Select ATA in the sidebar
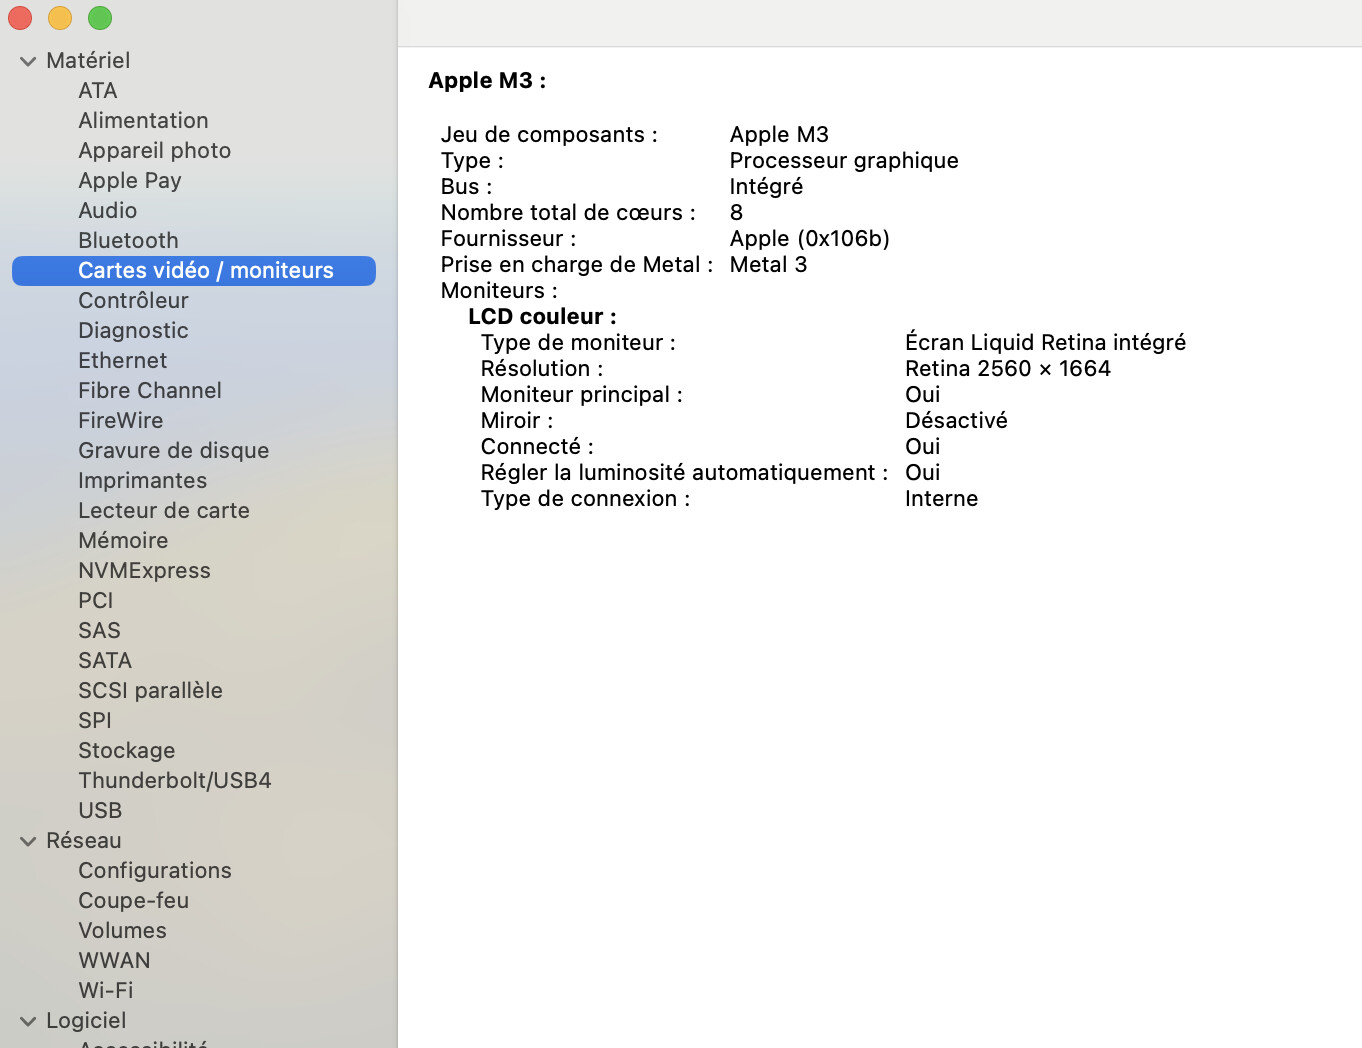 [x=97, y=90]
